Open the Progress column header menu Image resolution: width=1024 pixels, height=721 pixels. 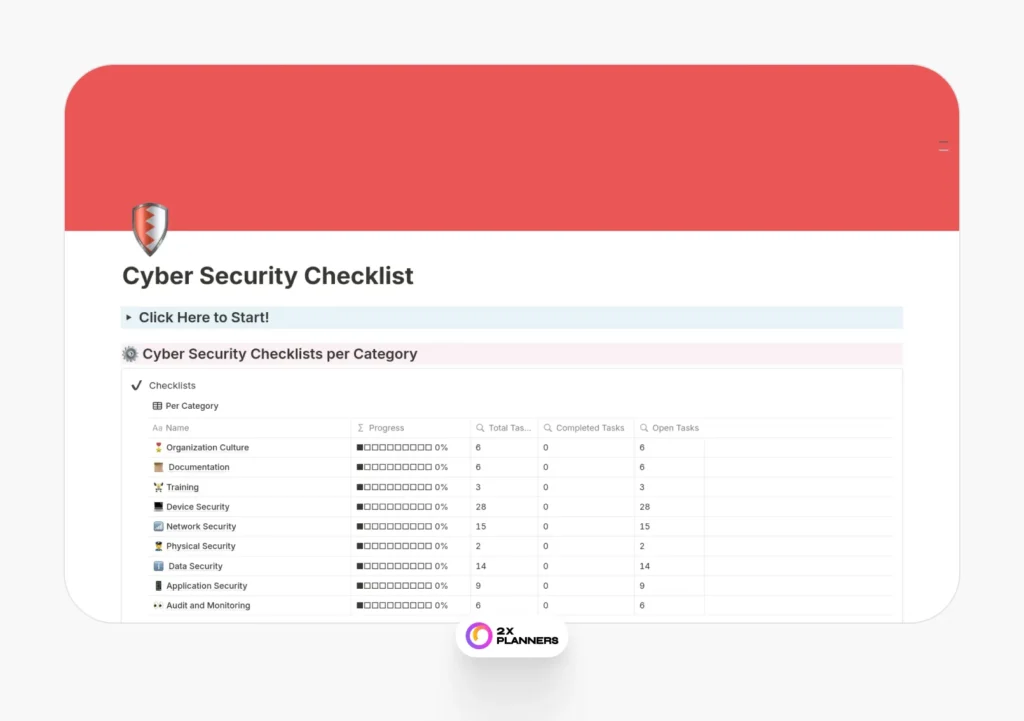386,428
